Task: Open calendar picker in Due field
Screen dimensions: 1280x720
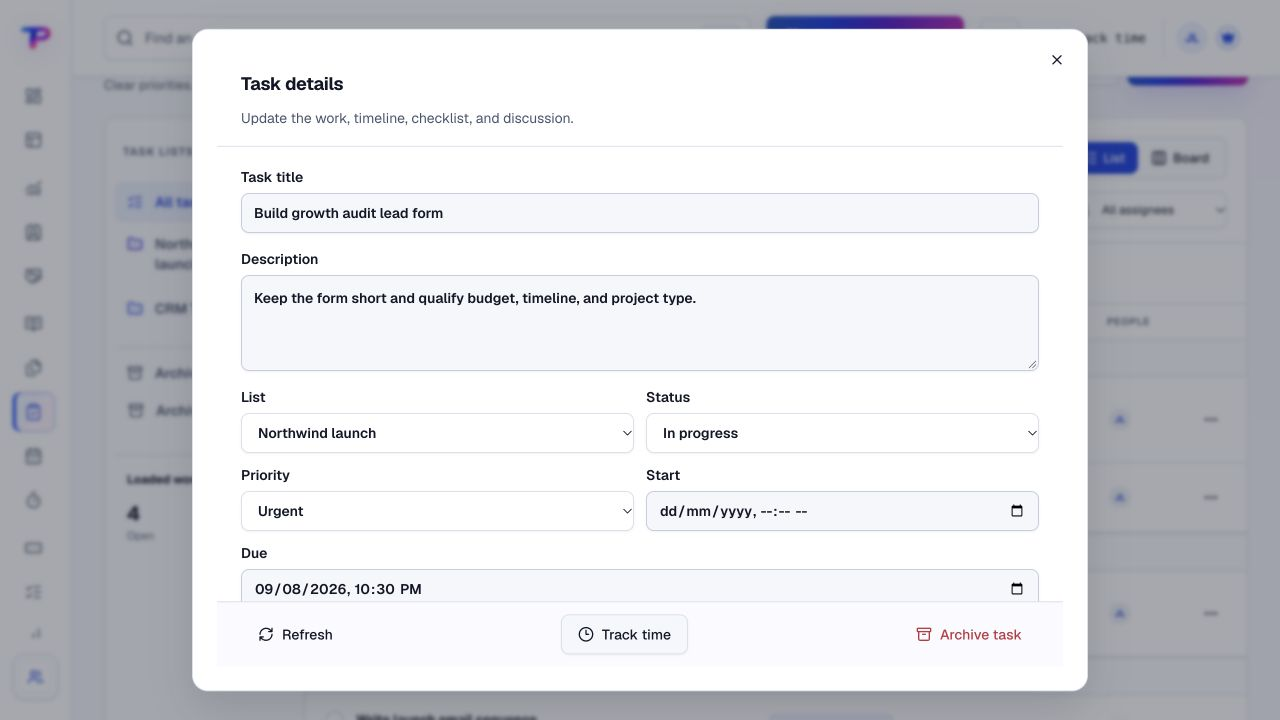Action: 1017,589
